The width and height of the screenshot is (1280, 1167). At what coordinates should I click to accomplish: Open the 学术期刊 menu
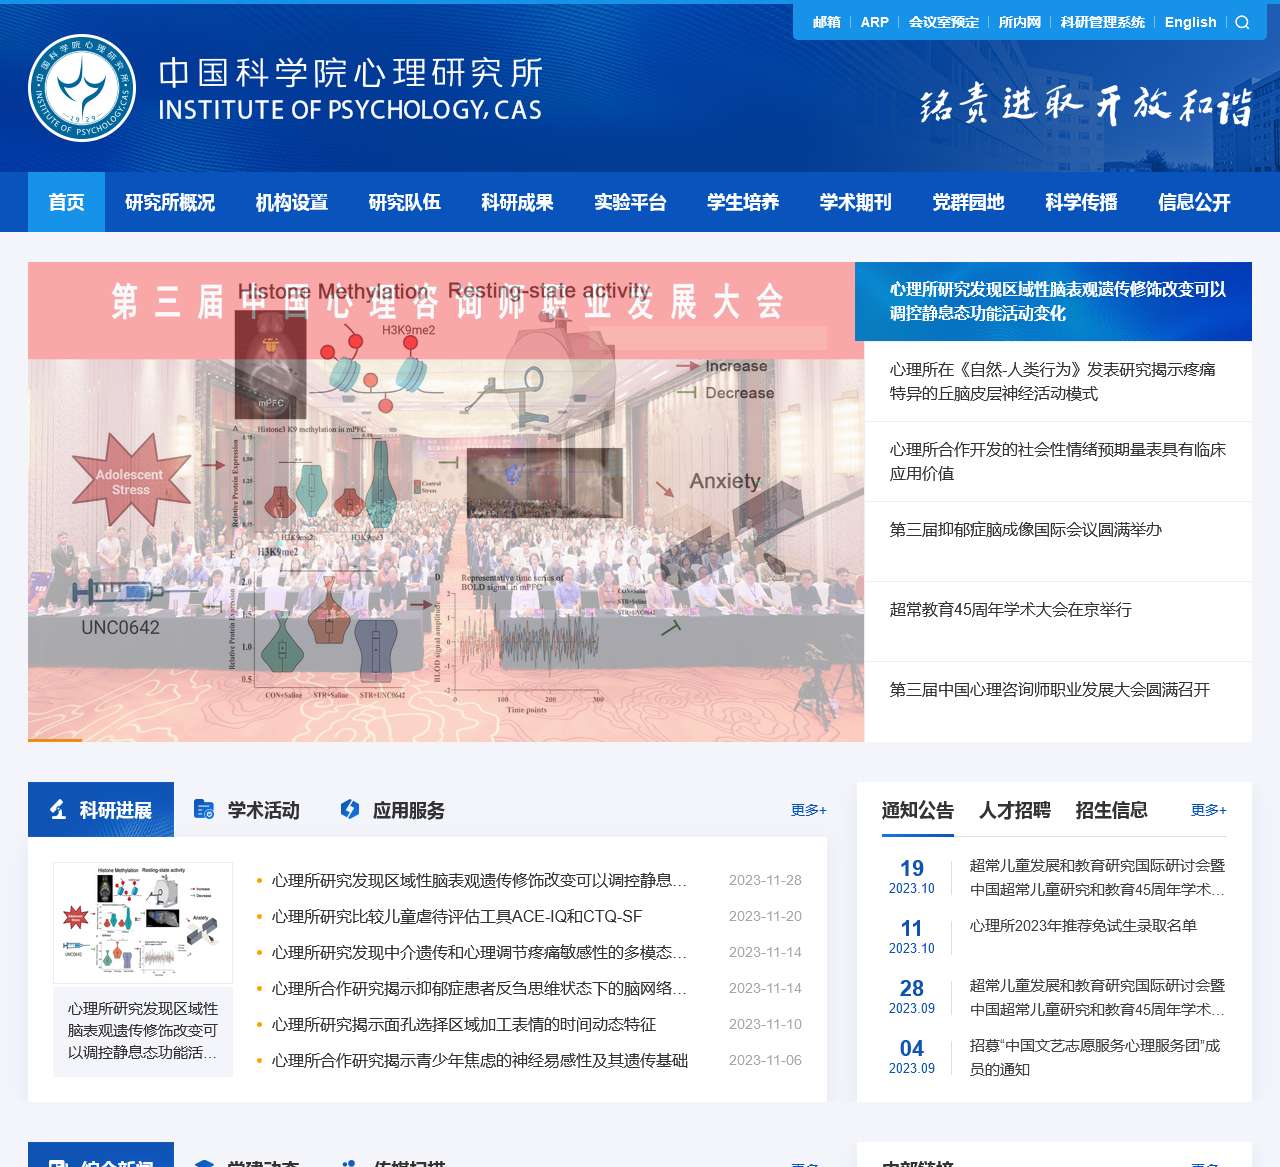[x=855, y=202]
